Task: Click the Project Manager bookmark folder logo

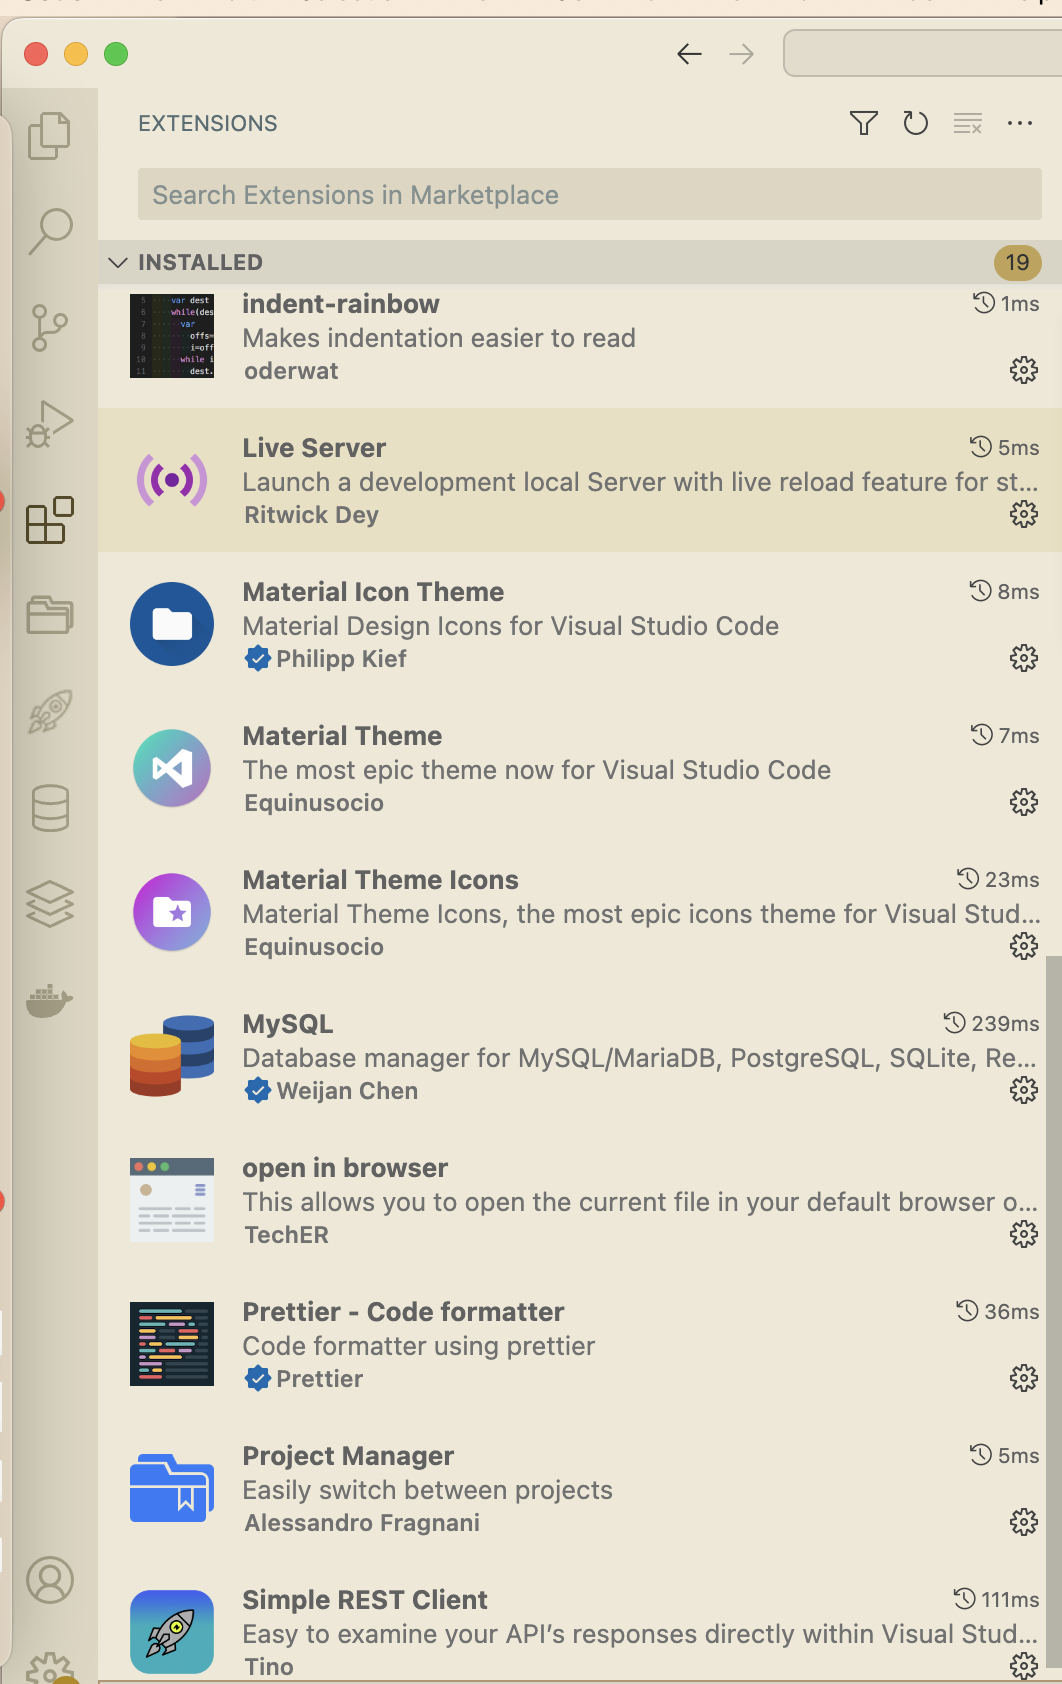Action: [x=172, y=1488]
